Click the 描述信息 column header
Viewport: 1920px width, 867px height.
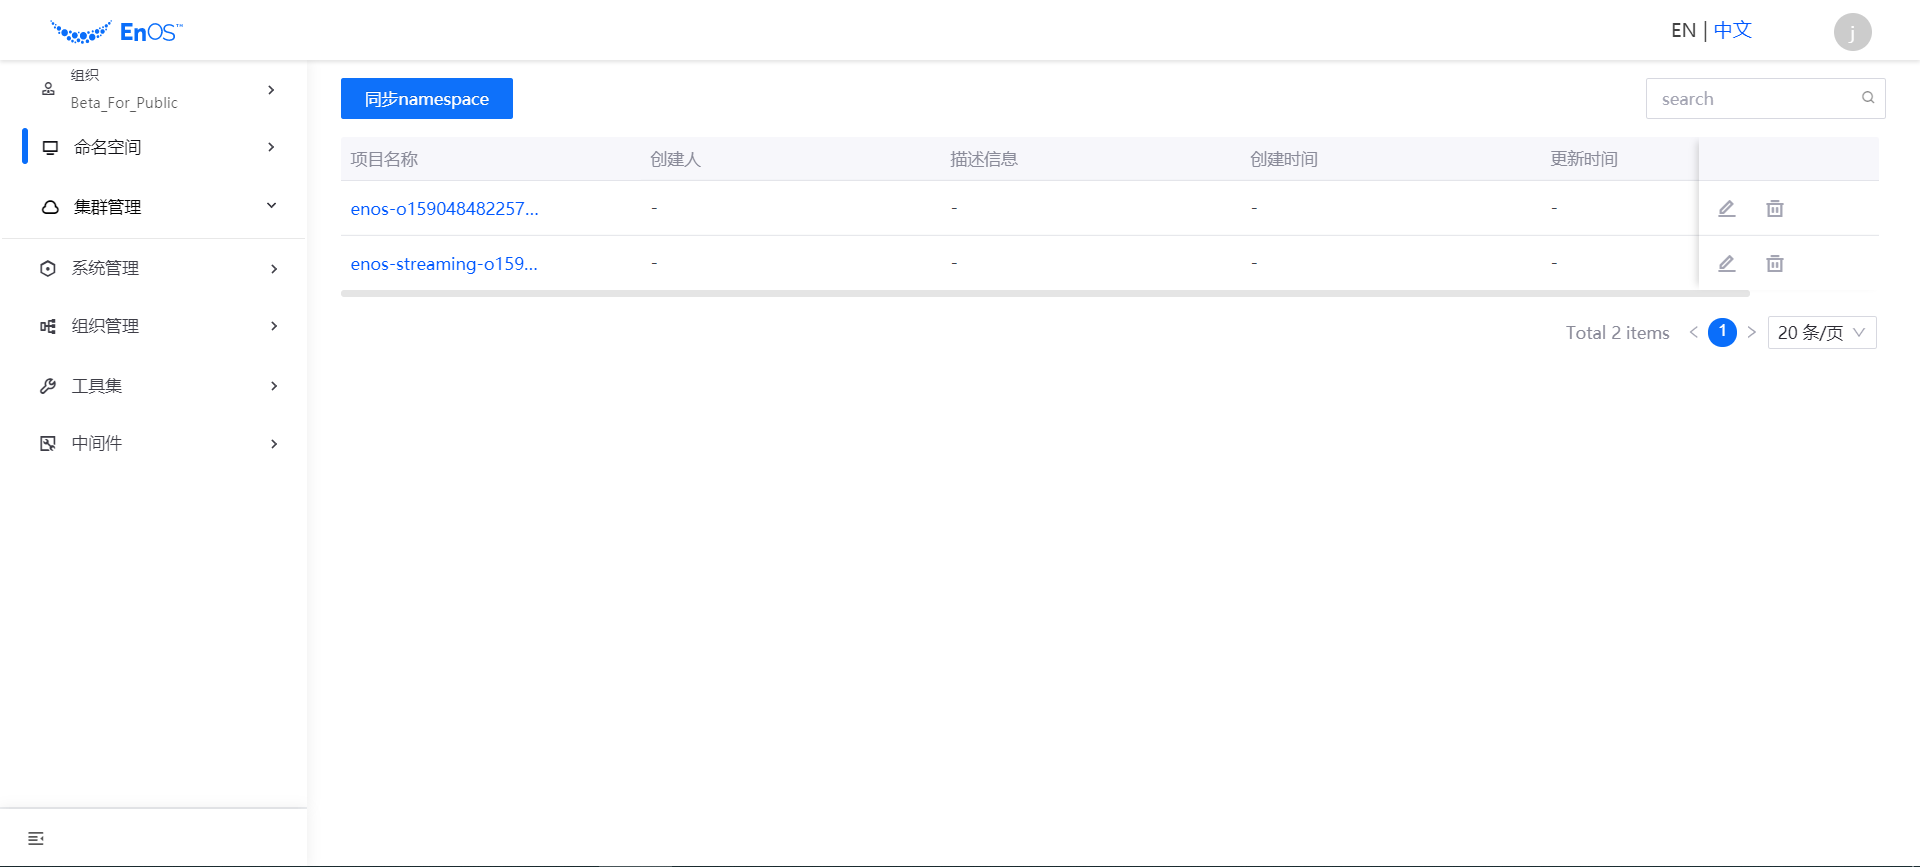click(x=984, y=159)
